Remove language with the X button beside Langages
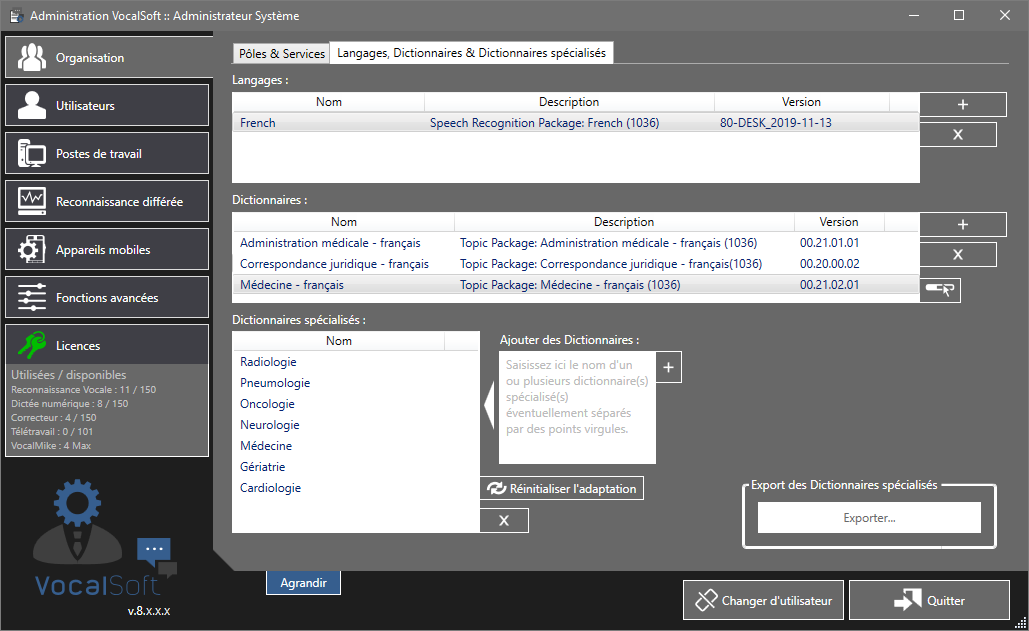Screen dimensions: 1029x631 (x=958, y=134)
